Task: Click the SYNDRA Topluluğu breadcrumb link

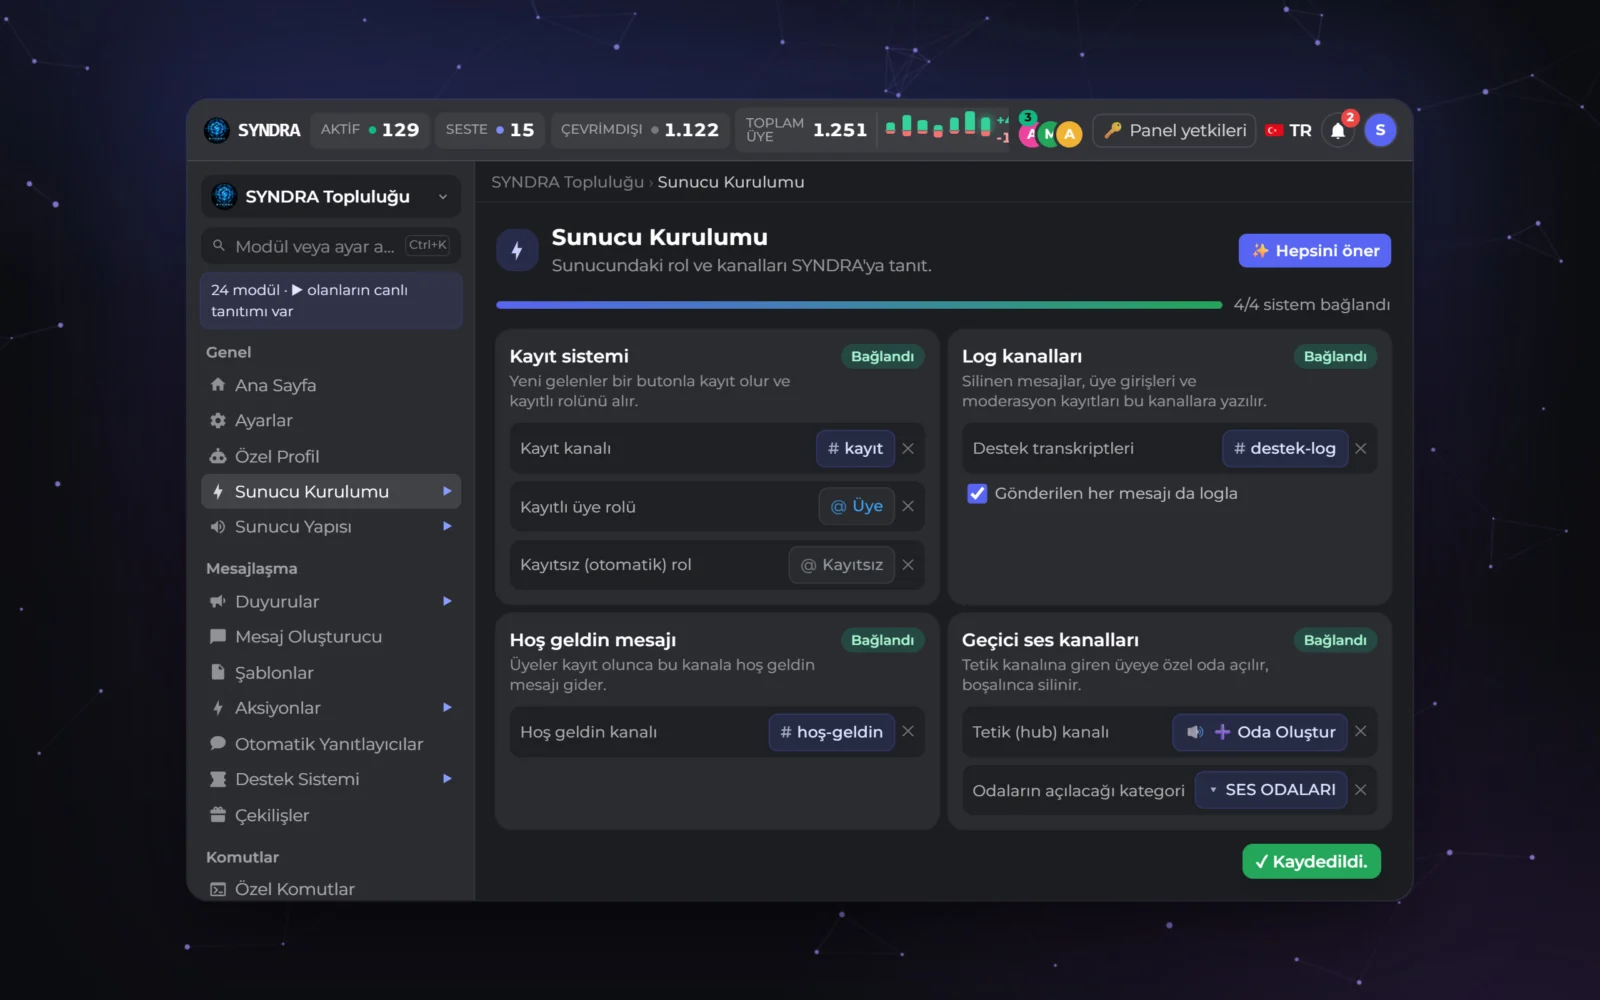Action: (567, 182)
